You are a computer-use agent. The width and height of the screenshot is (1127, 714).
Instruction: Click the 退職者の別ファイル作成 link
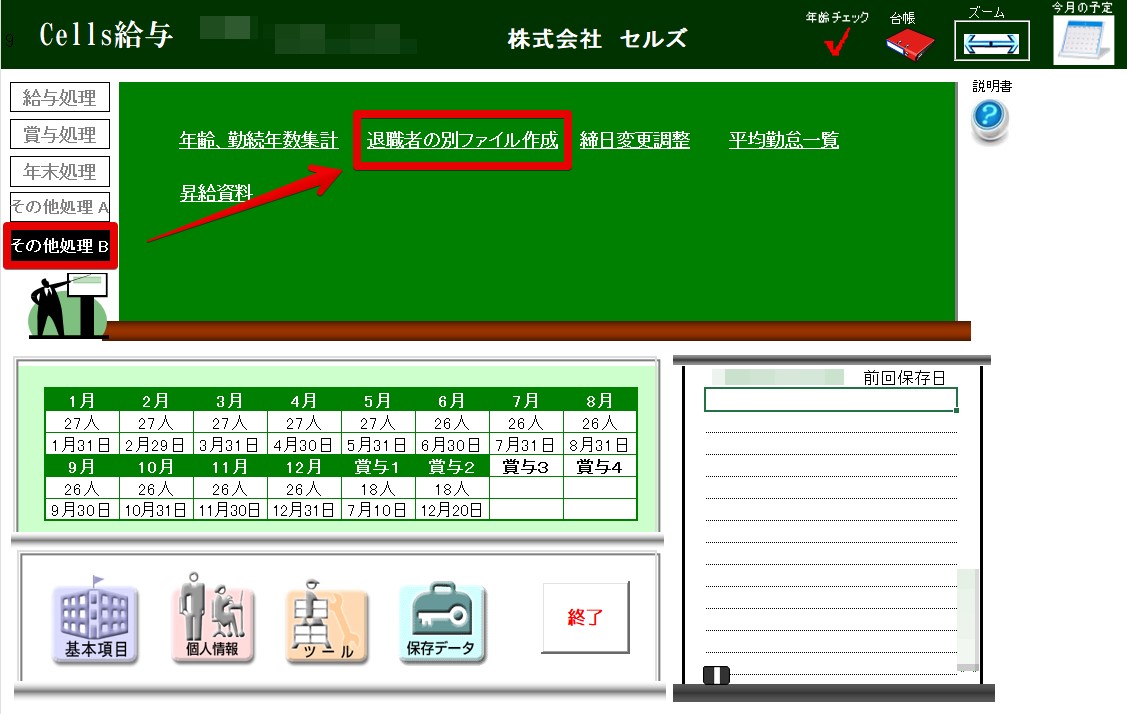click(462, 140)
